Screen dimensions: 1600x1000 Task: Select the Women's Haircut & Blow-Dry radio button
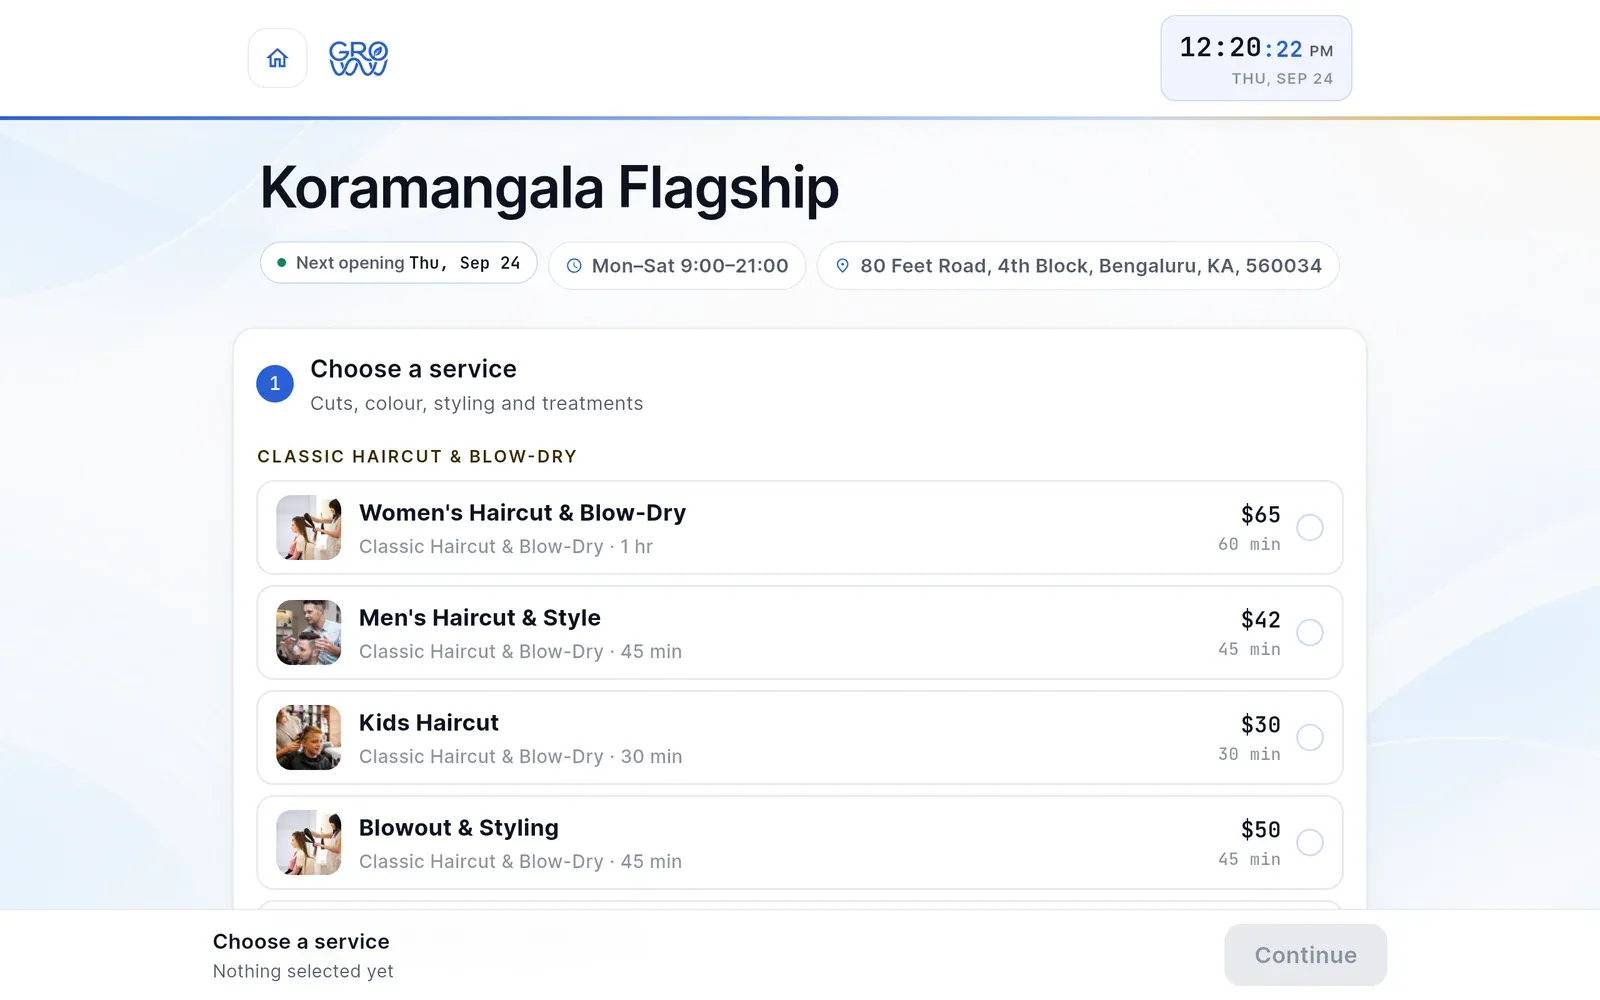[1309, 527]
